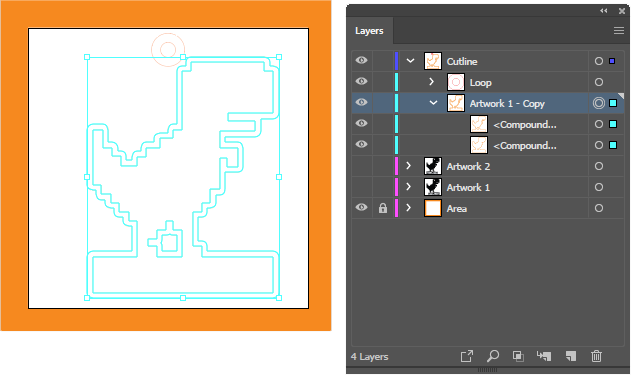The width and height of the screenshot is (631, 375).
Task: Click the Artwork 1 - Copy target circle
Action: tap(599, 103)
